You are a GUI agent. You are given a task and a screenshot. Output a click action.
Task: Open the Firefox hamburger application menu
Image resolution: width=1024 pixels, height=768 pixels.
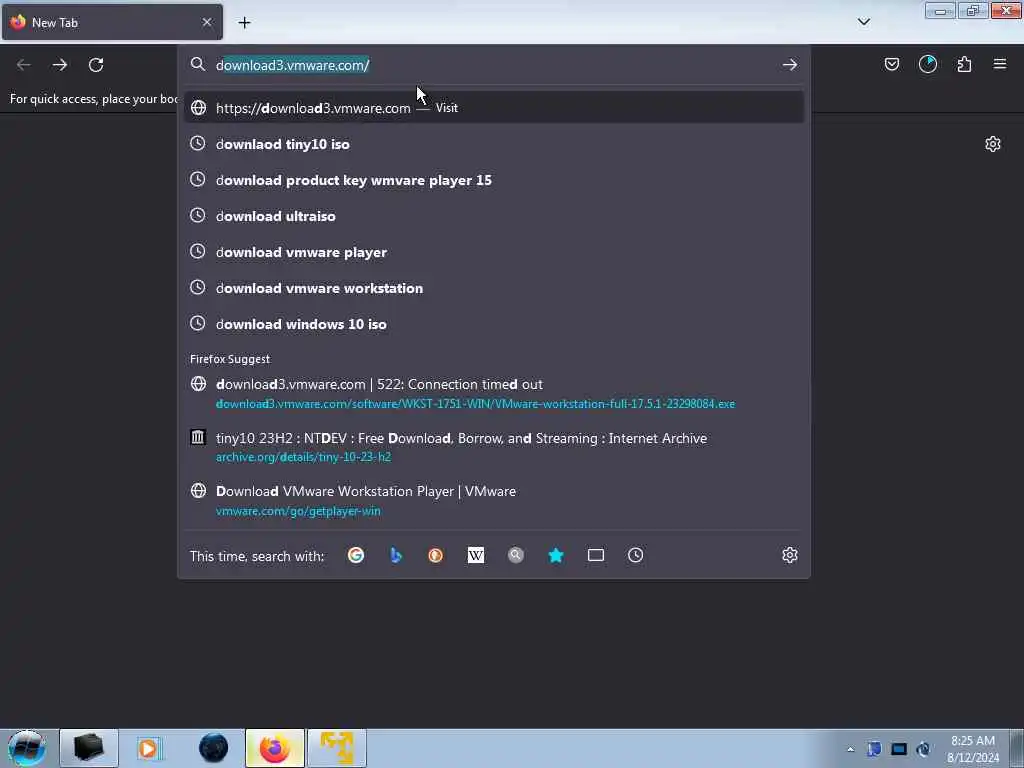coord(1000,64)
